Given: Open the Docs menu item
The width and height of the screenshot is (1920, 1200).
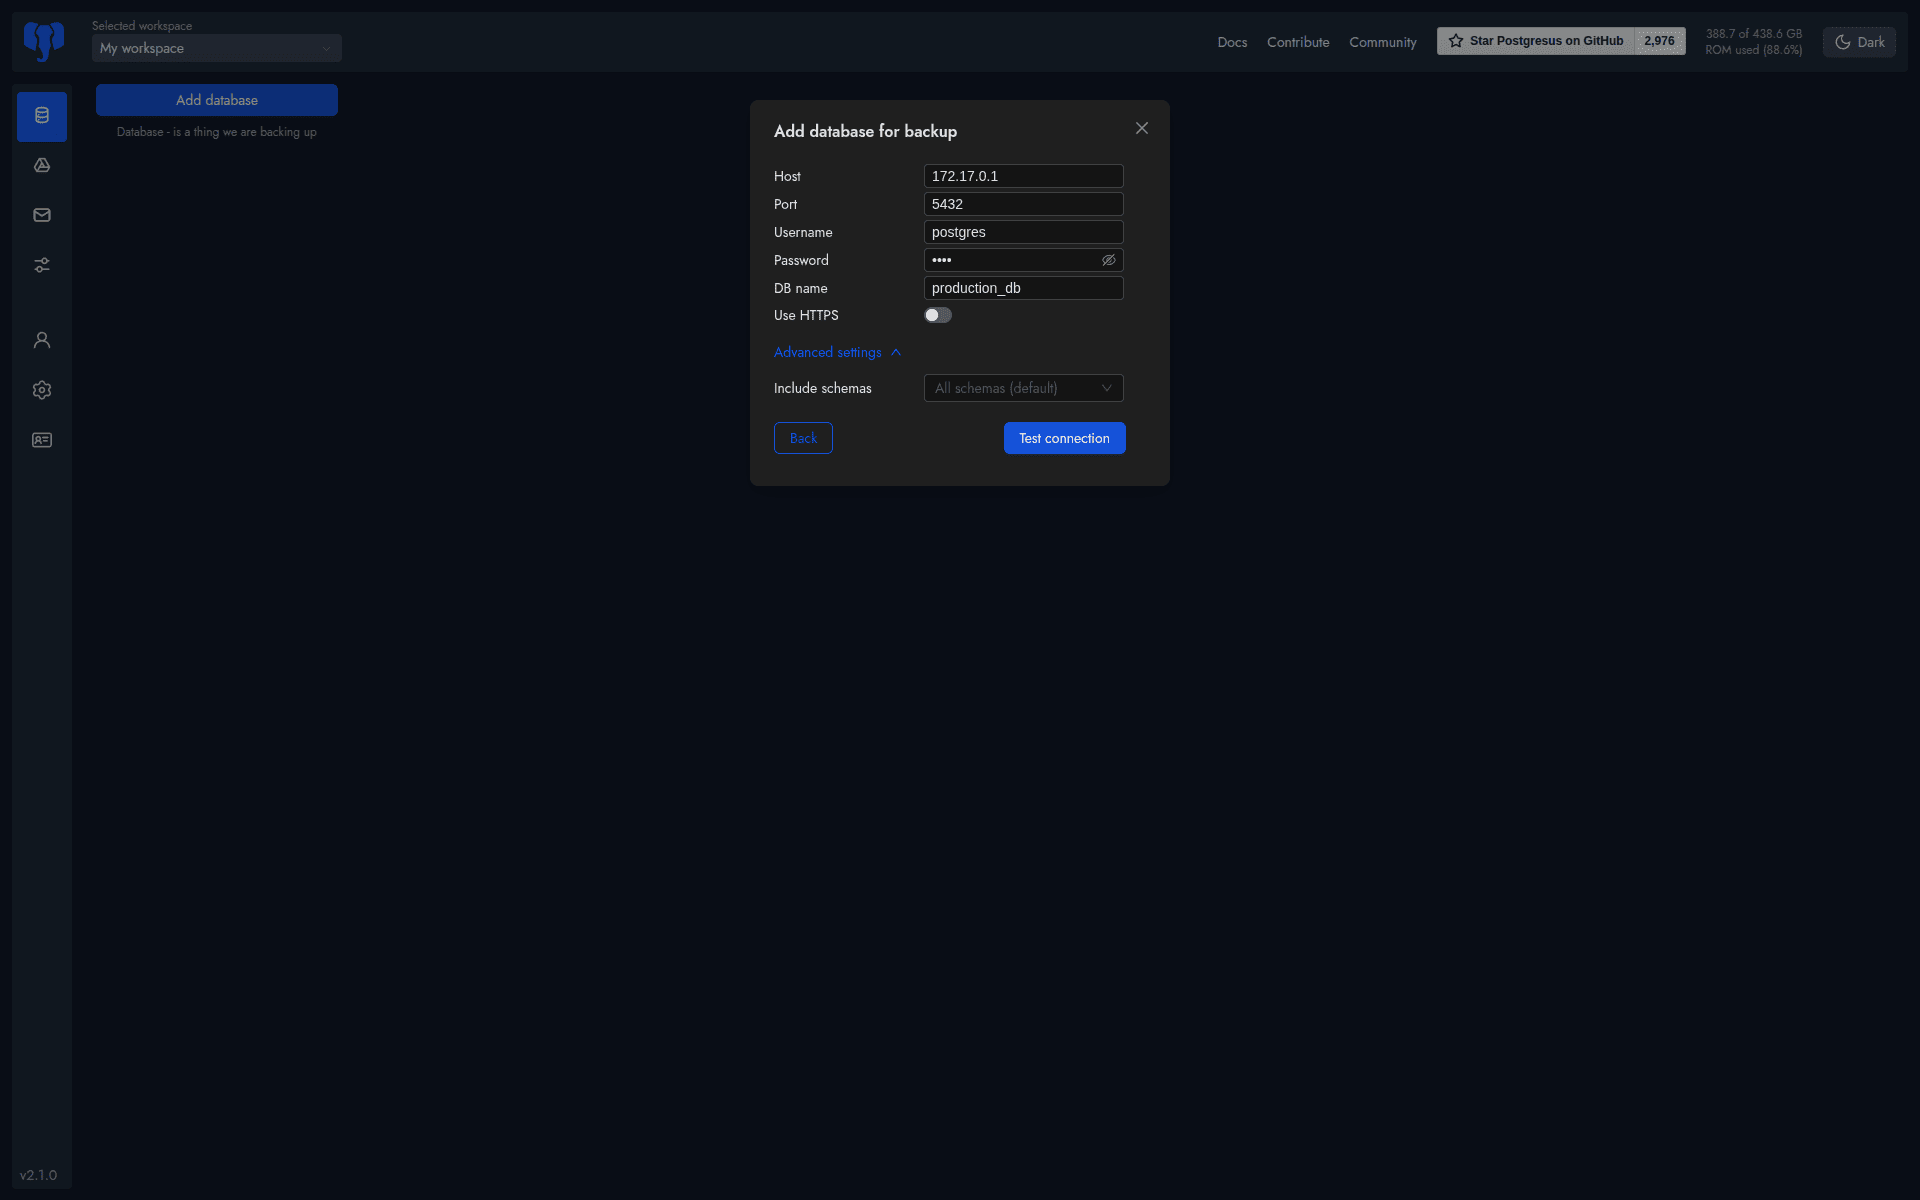Looking at the screenshot, I should (1231, 42).
